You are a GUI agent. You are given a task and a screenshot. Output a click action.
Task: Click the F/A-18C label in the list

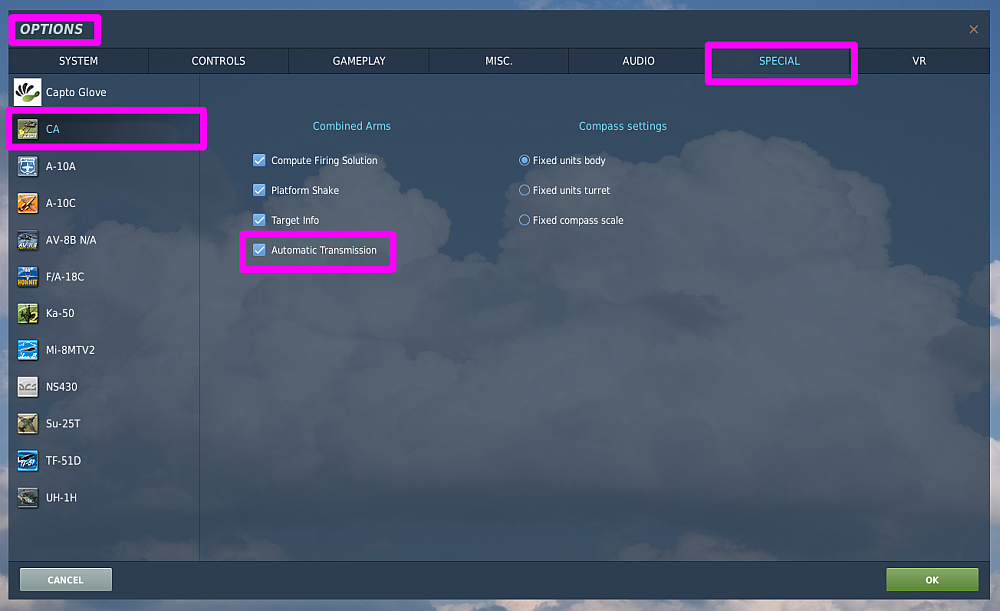(65, 277)
